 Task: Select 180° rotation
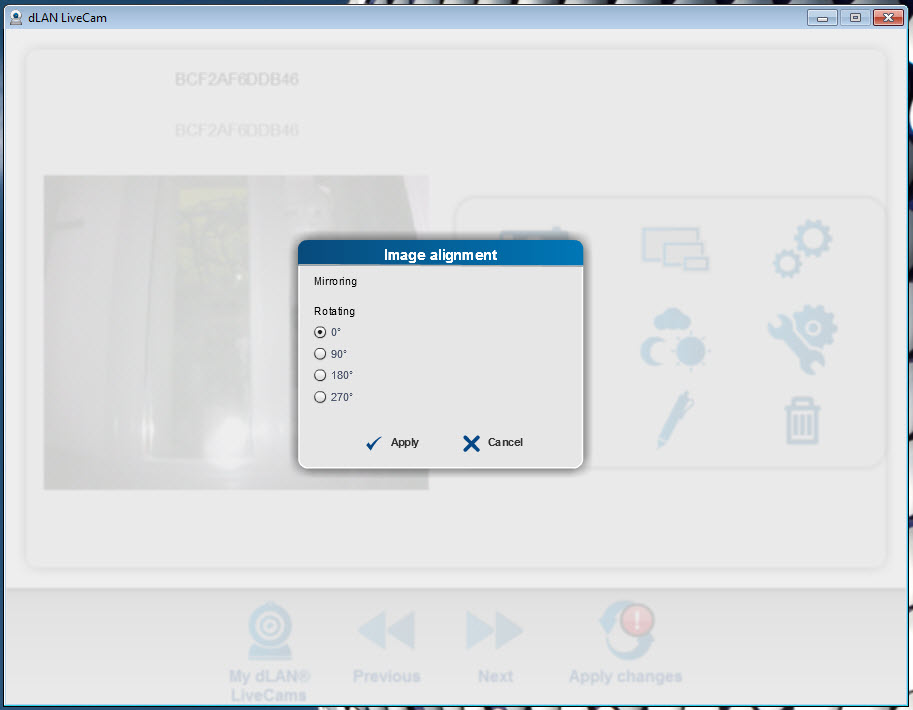click(320, 376)
